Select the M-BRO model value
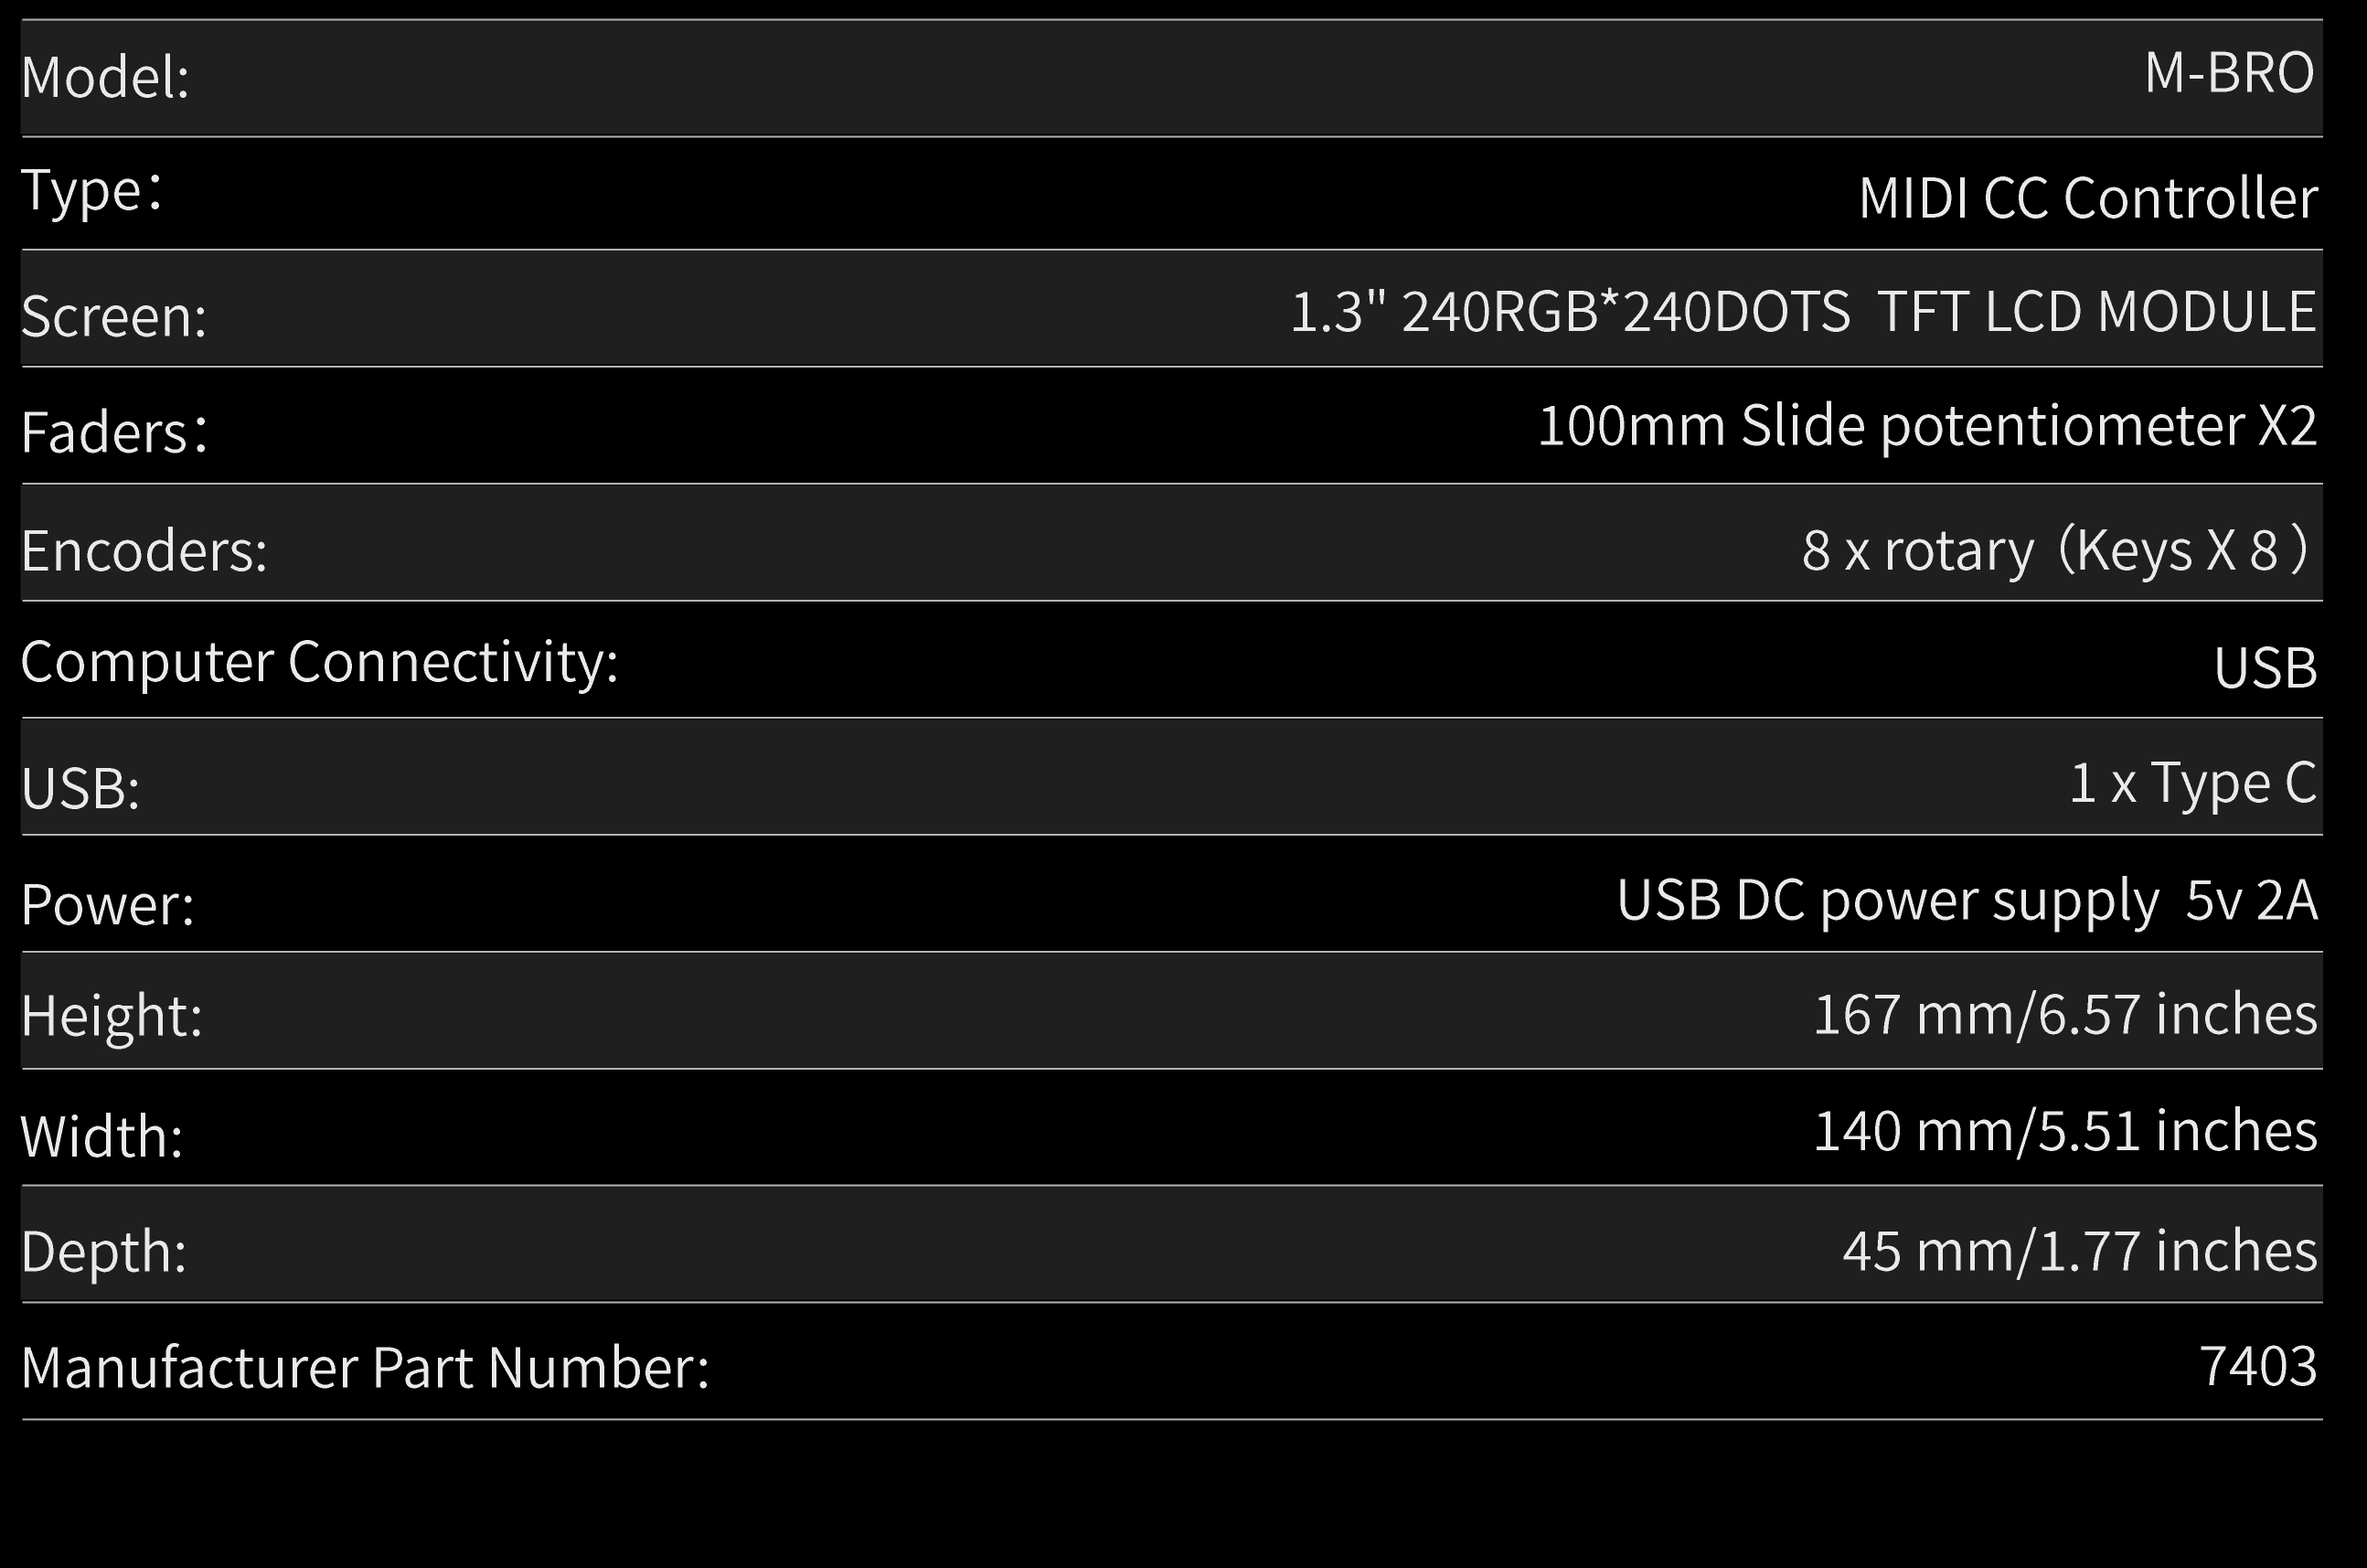The image size is (2367, 1568). click(x=2228, y=73)
